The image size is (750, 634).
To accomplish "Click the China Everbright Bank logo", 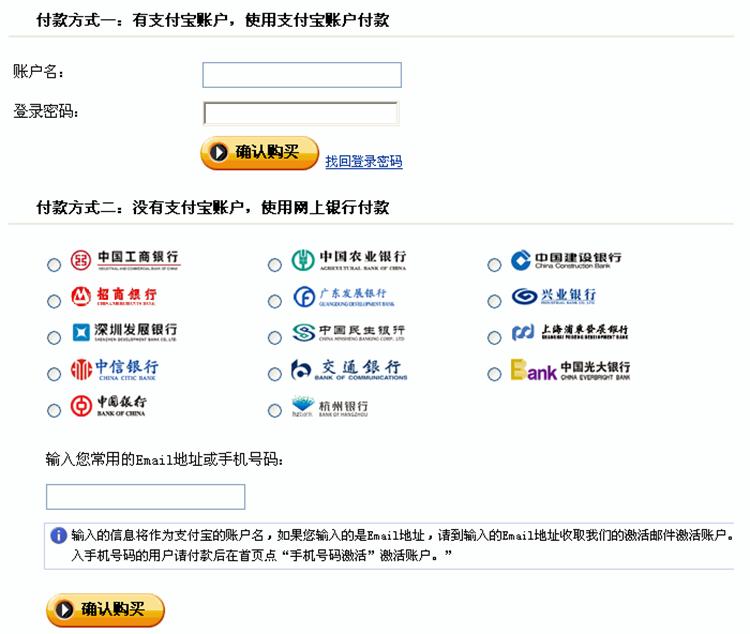I will tap(570, 370).
